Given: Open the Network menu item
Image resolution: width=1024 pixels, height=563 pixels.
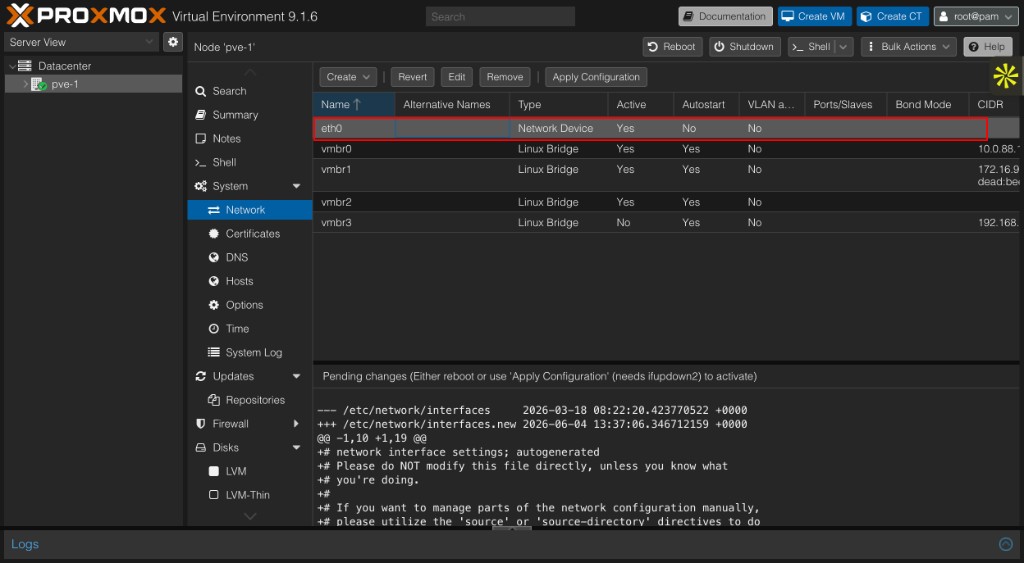Looking at the screenshot, I should click(249, 210).
